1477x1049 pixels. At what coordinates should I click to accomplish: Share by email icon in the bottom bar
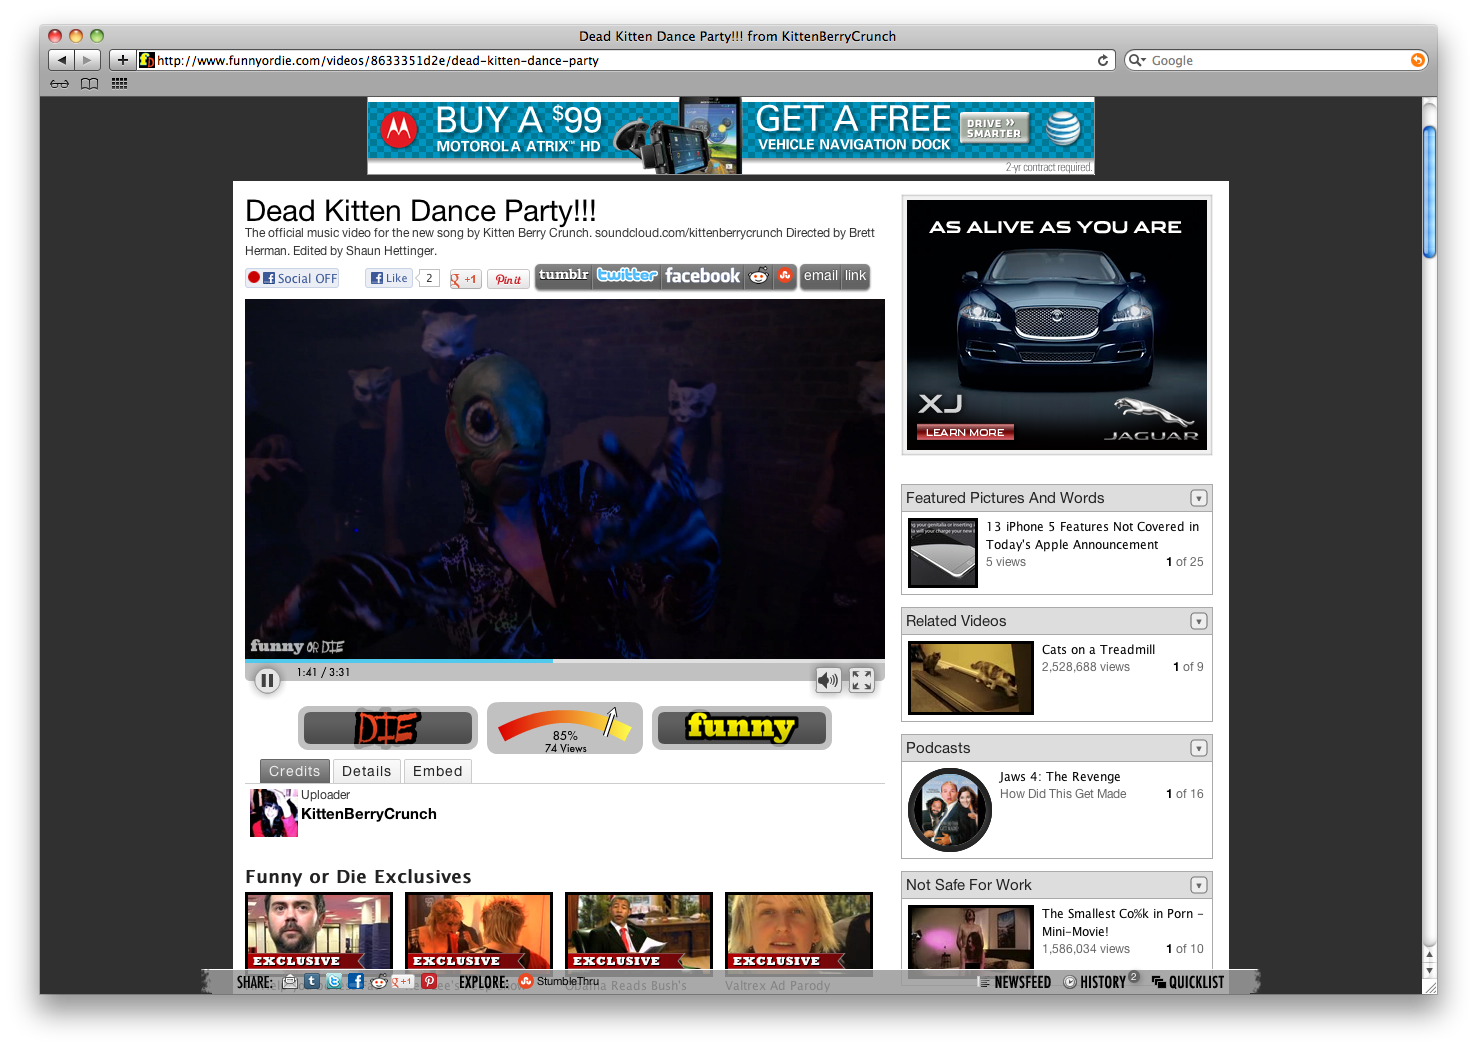[290, 982]
